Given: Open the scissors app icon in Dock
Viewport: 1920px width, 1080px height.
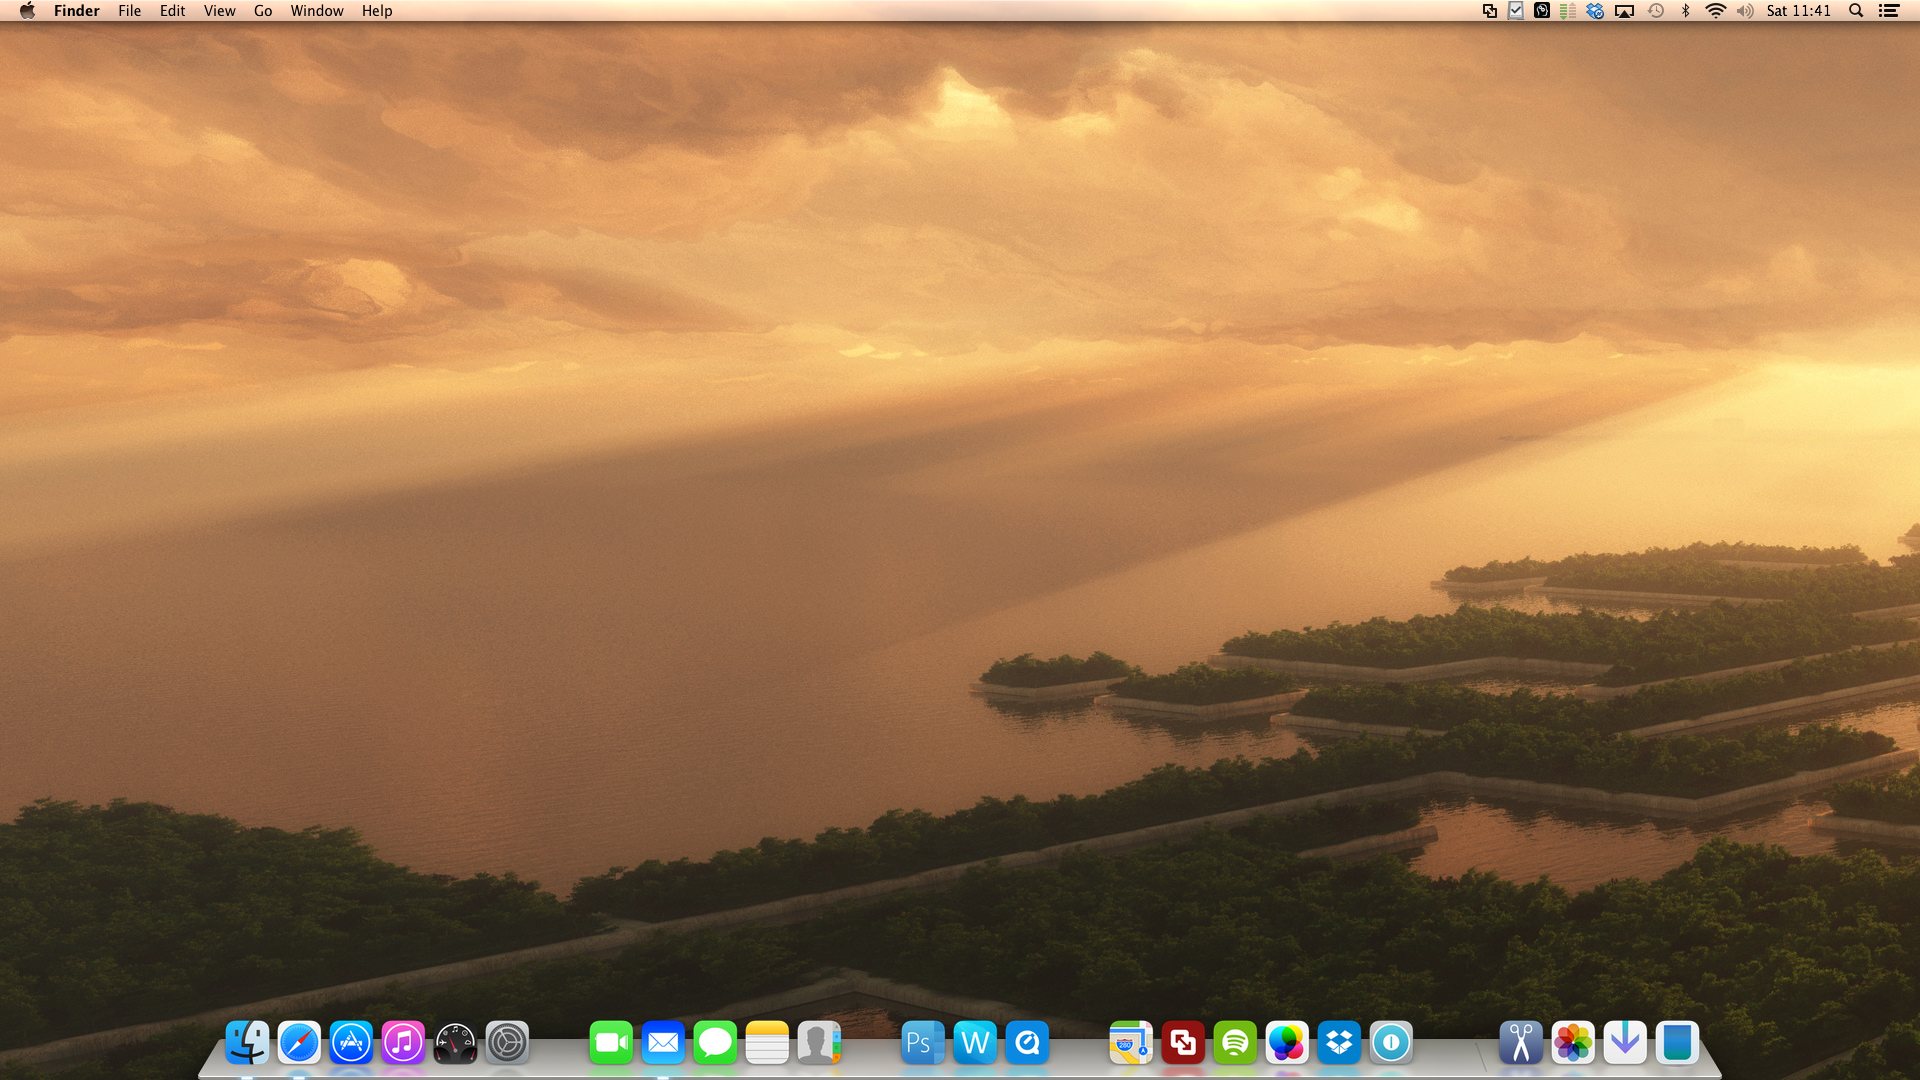Looking at the screenshot, I should pos(1521,1043).
